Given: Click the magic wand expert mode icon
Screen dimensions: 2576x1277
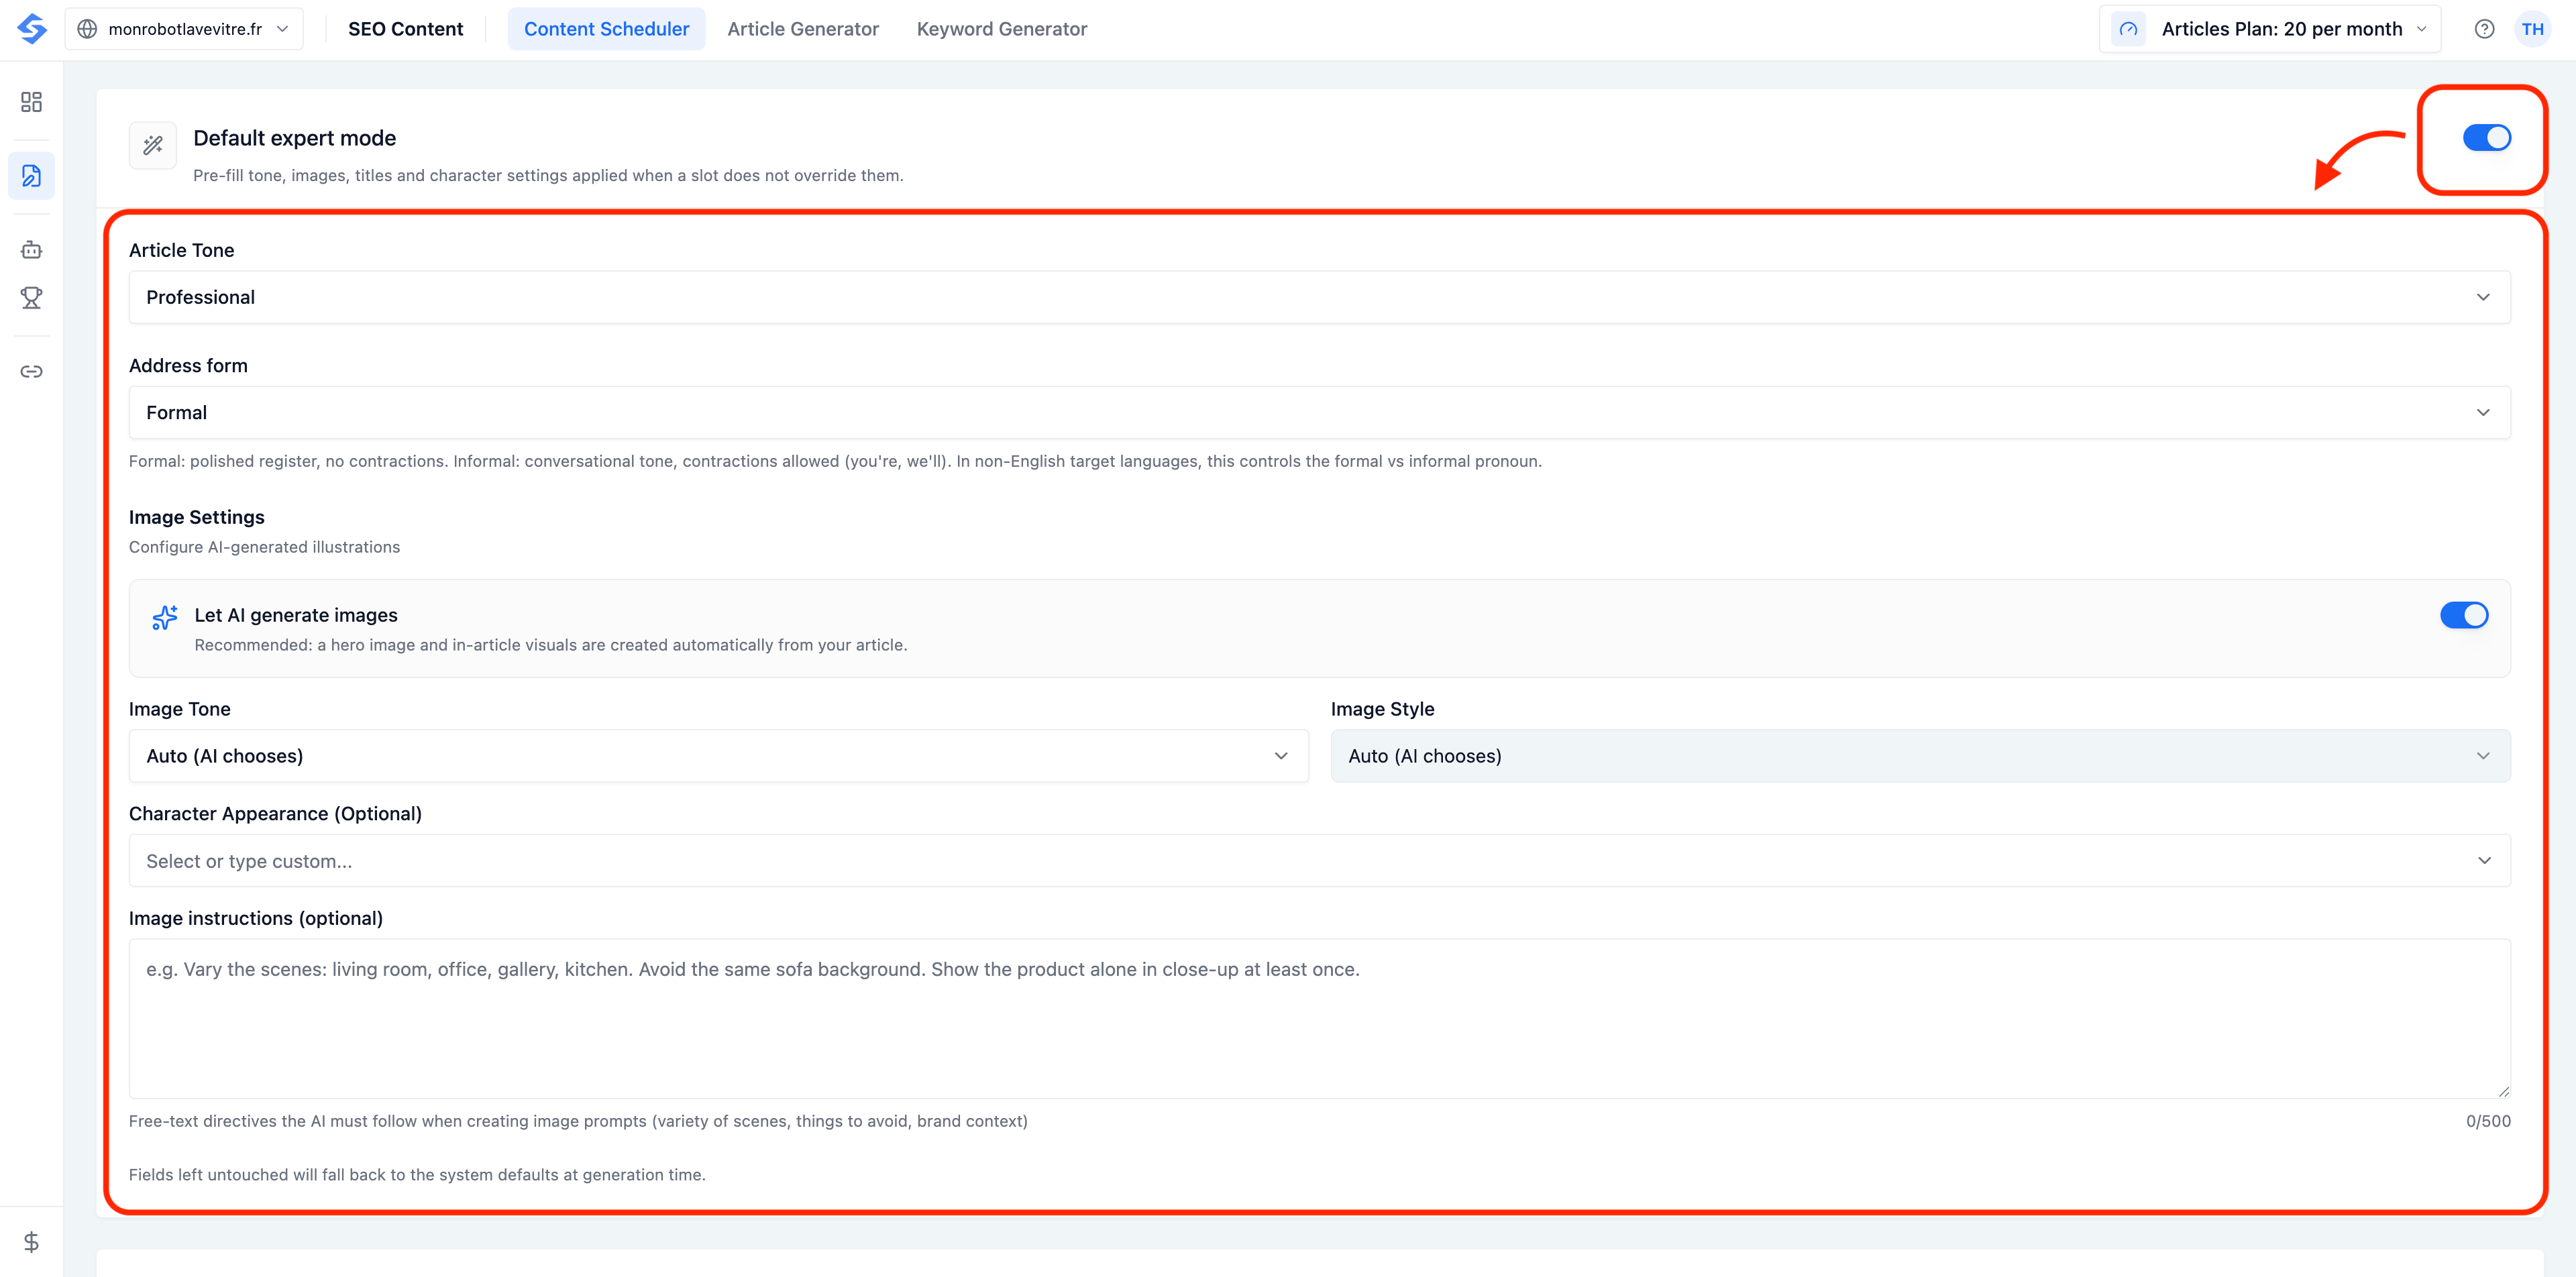Looking at the screenshot, I should click(153, 146).
